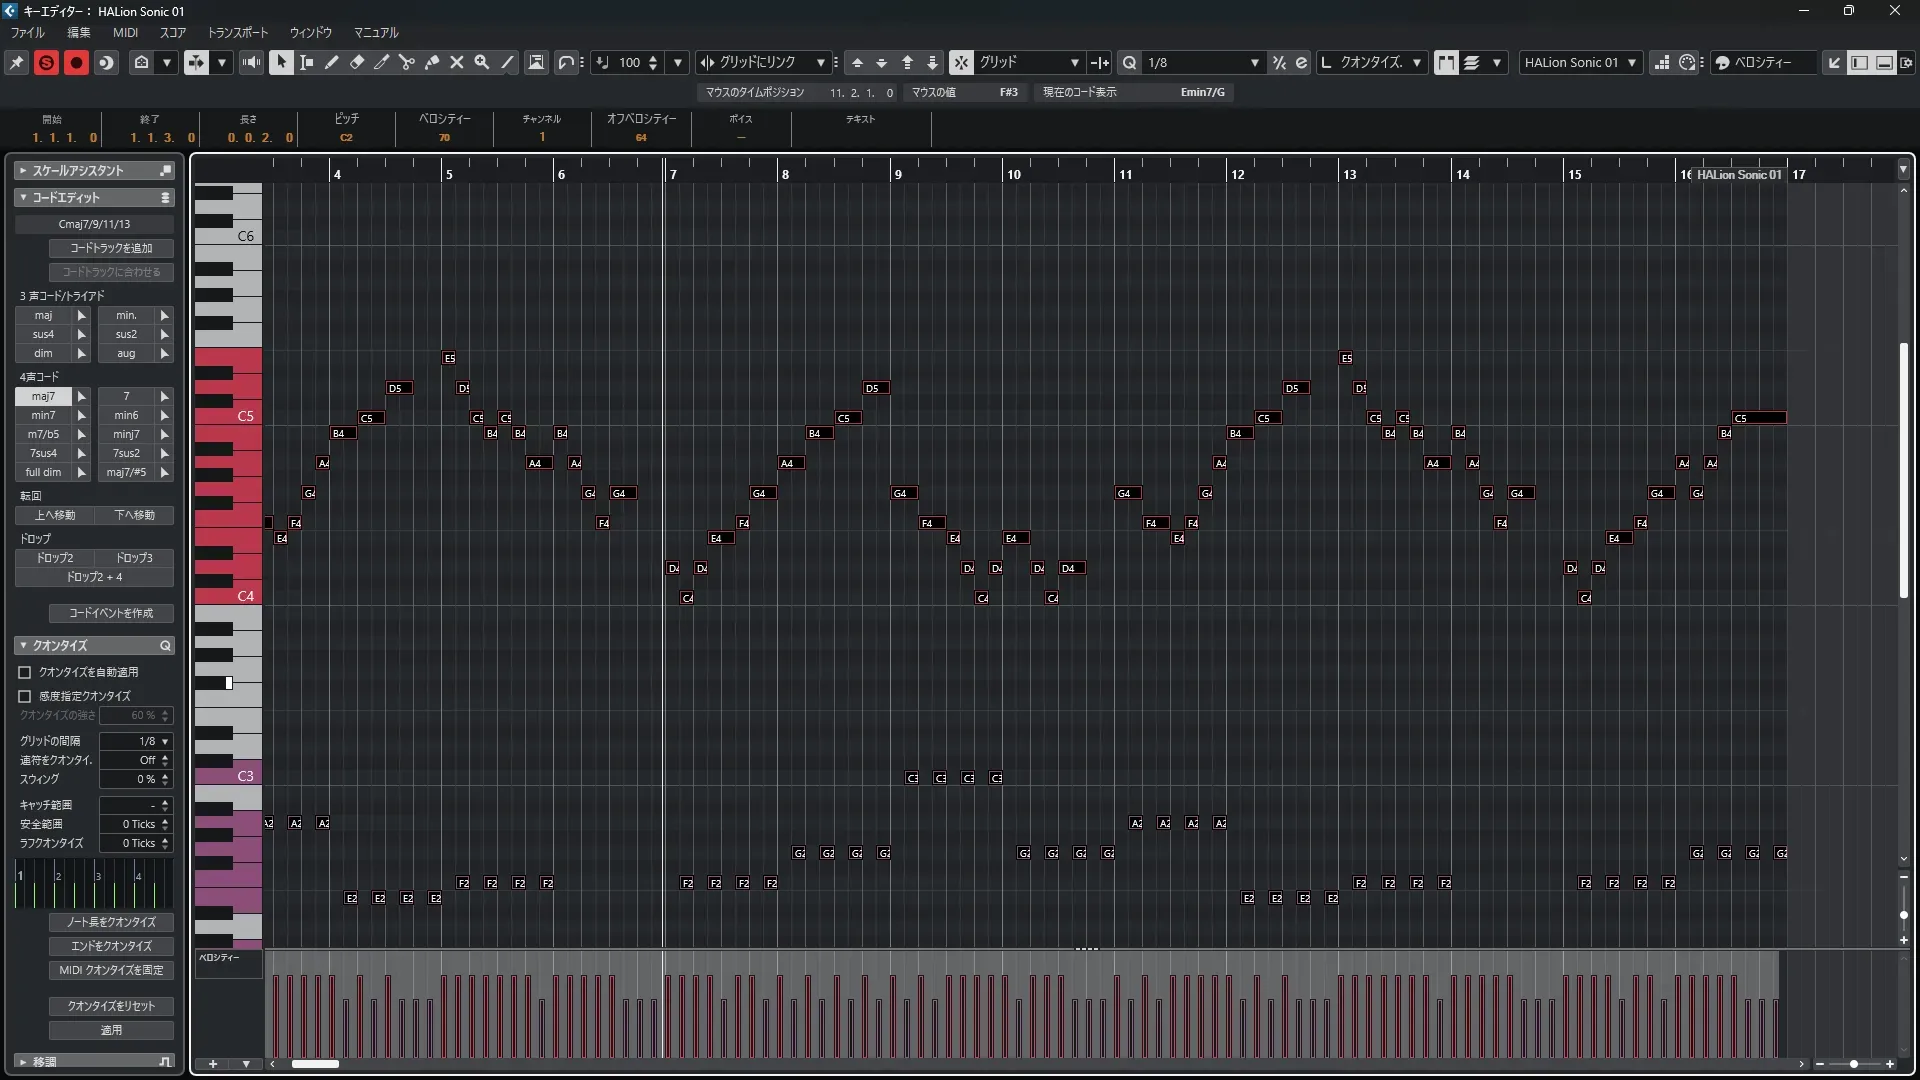1920x1080 pixels.
Task: Click bar 10 on the ruler
Action: (x=1013, y=174)
